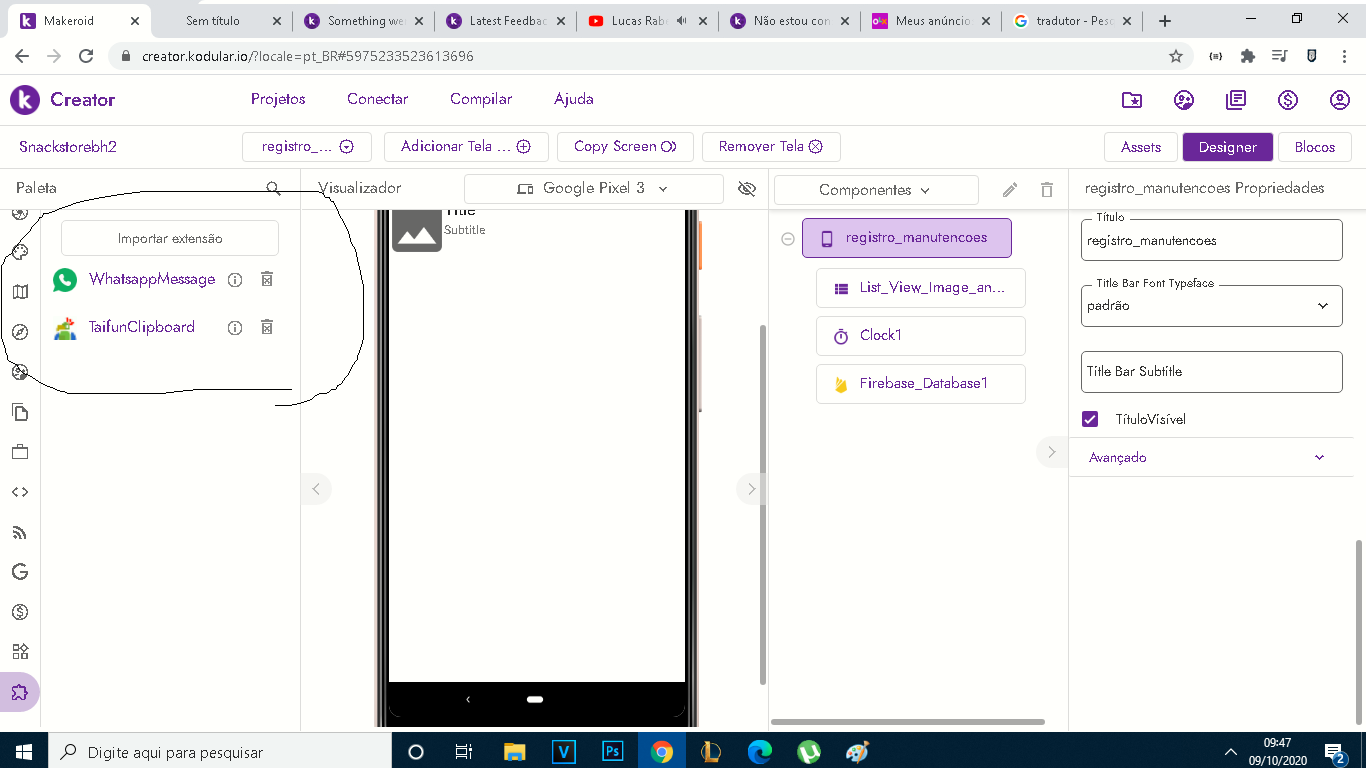1366x768 pixels.
Task: Expand the Avançado properties section
Action: tap(1210, 457)
